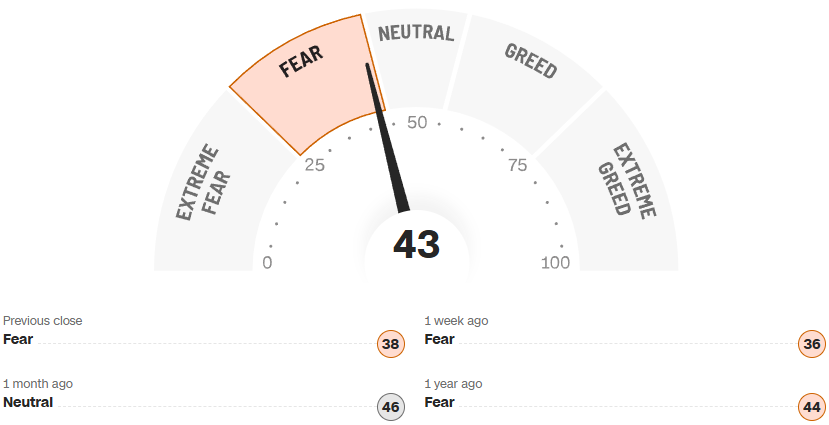The height and width of the screenshot is (425, 829).
Task: Click the 25 tick label on gauge
Action: point(314,165)
